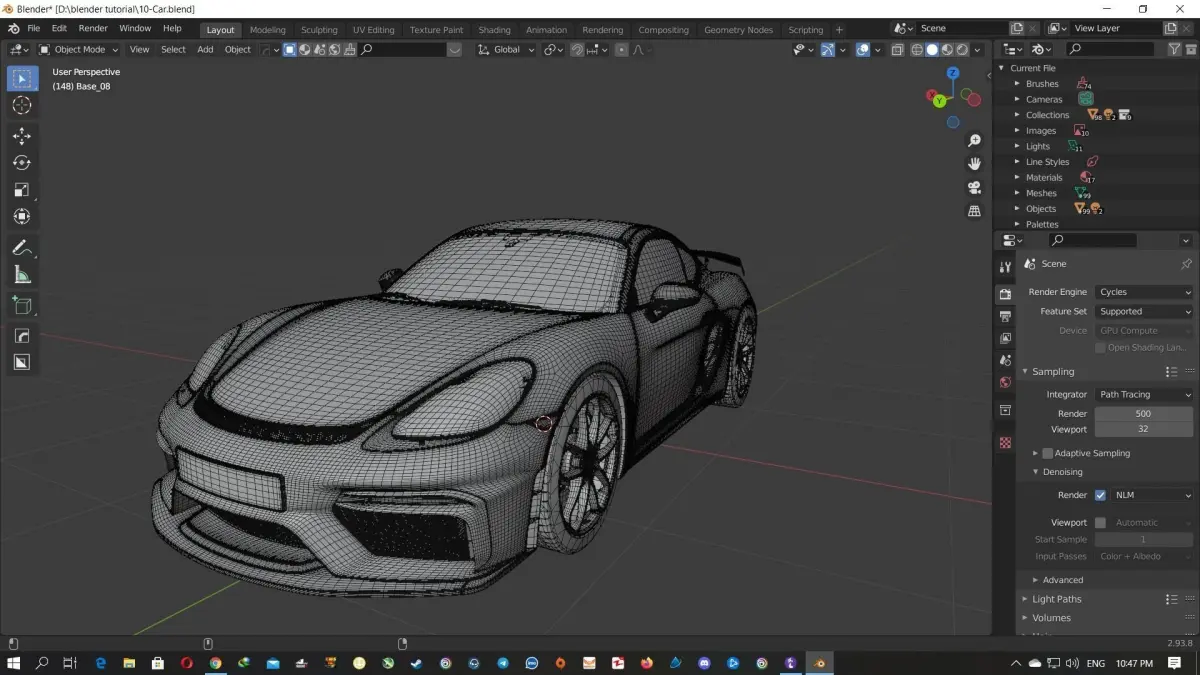
Task: Uncheck Render denoising checkbox
Action: [1100, 495]
